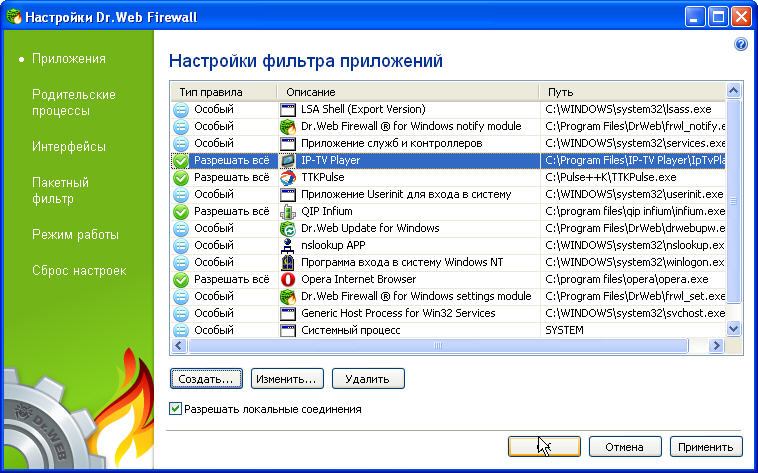Go to the Режим работы section
This screenshot has width=758, height=473.
click(75, 235)
